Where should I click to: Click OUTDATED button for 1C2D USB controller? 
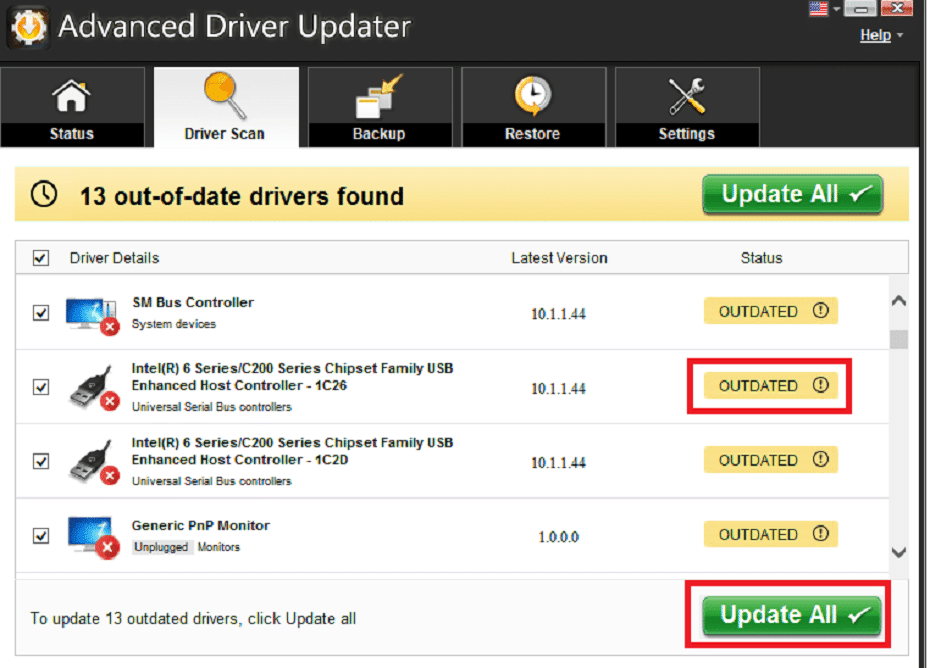coord(770,460)
